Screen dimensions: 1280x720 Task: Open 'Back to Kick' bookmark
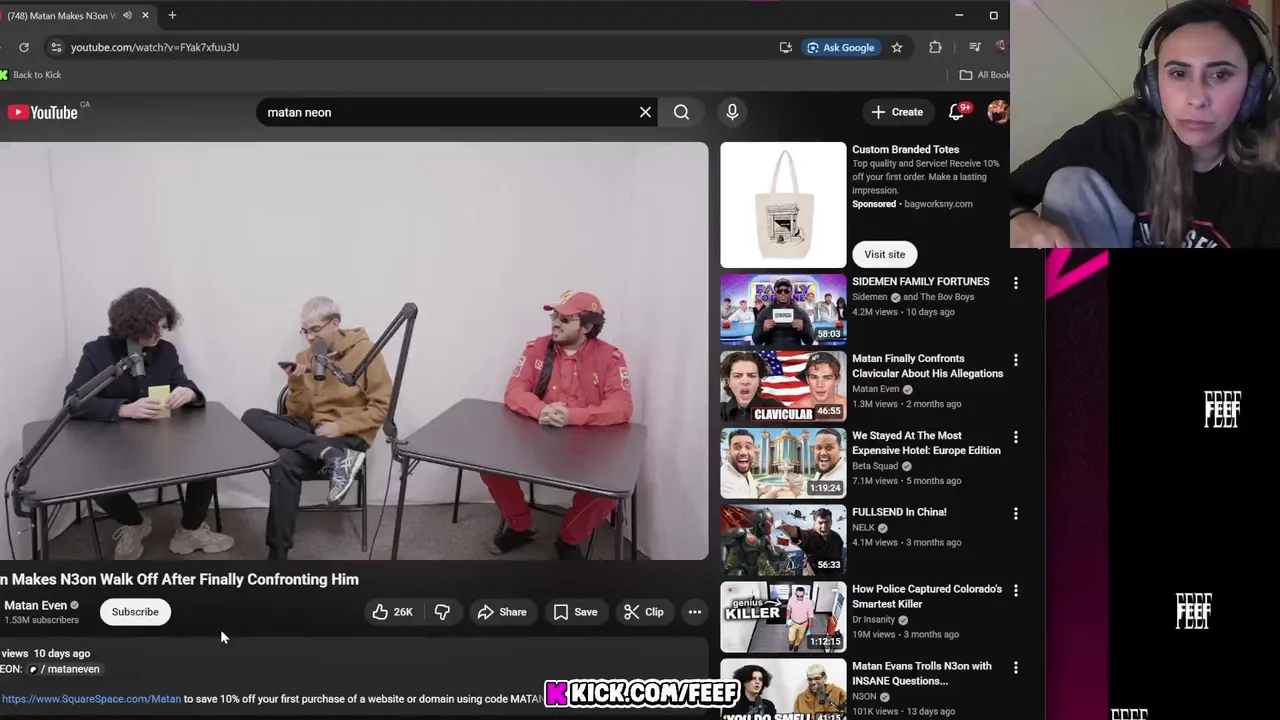pos(31,75)
